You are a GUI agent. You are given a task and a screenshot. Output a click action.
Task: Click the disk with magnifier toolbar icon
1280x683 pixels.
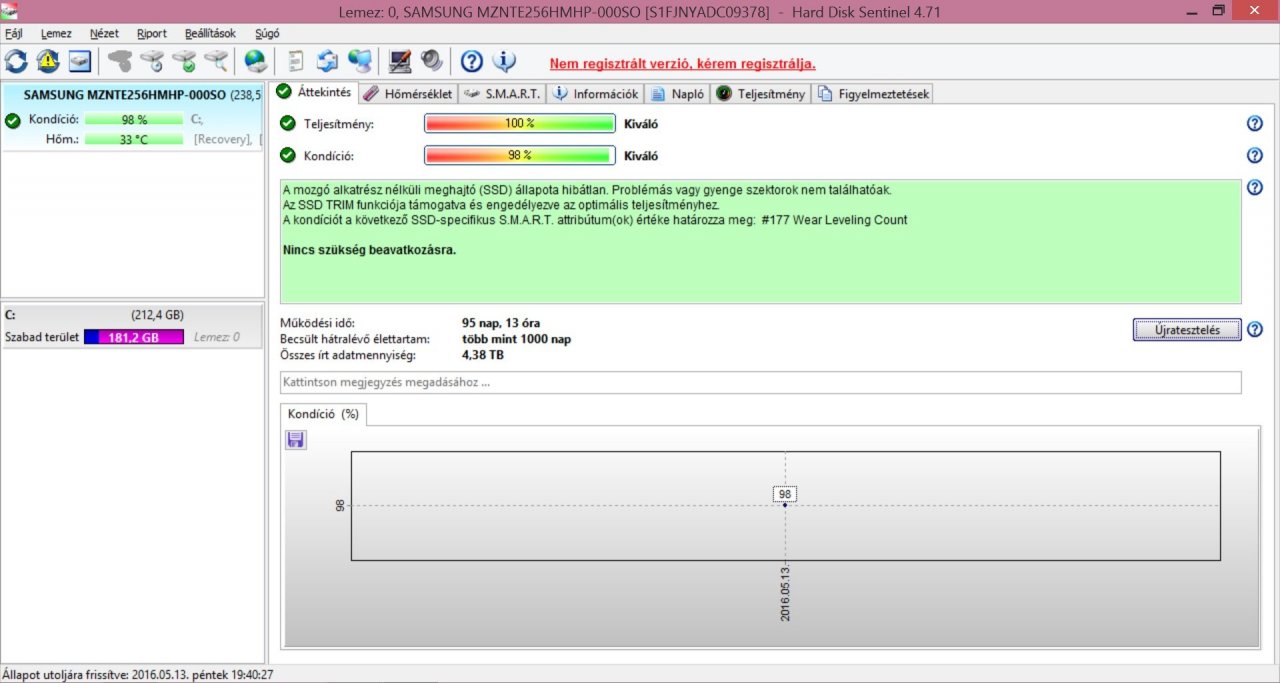point(216,61)
